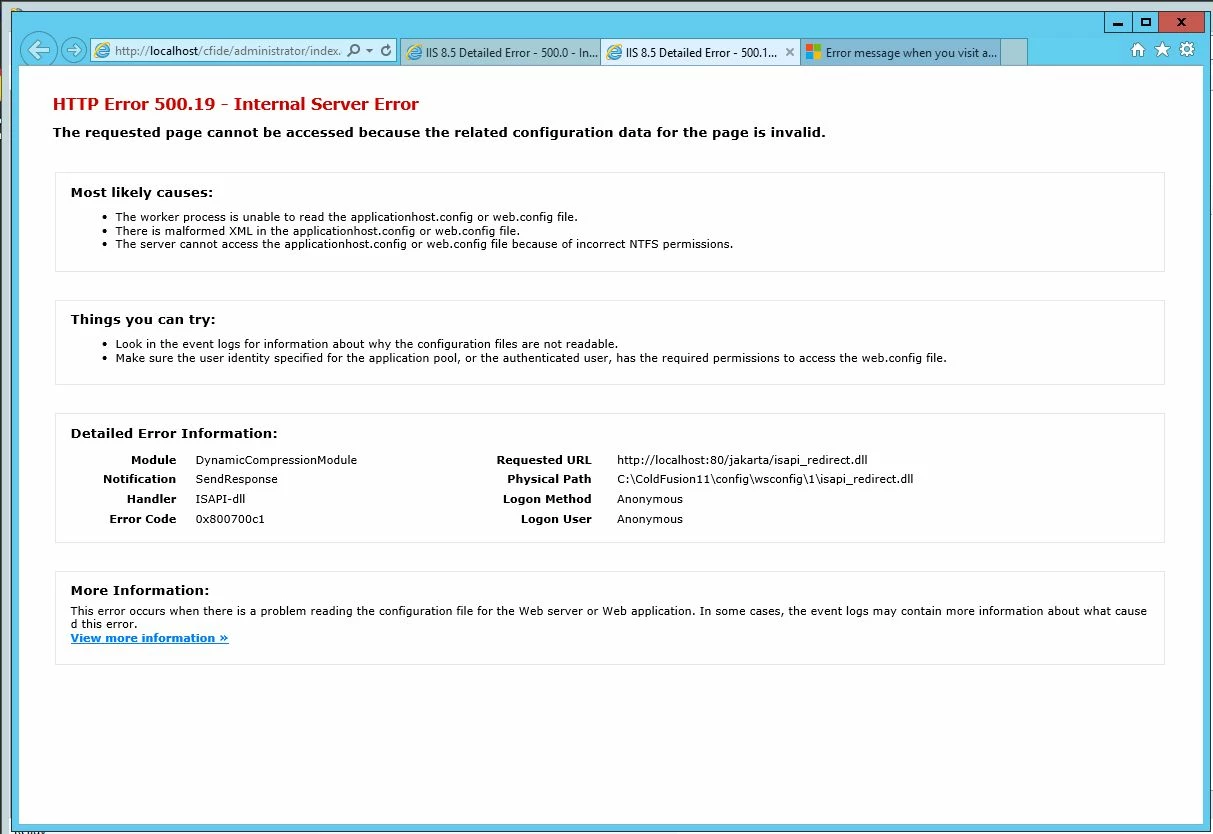Select the 'ISAPI-dll' handler value
The height and width of the screenshot is (834, 1213).
[220, 499]
